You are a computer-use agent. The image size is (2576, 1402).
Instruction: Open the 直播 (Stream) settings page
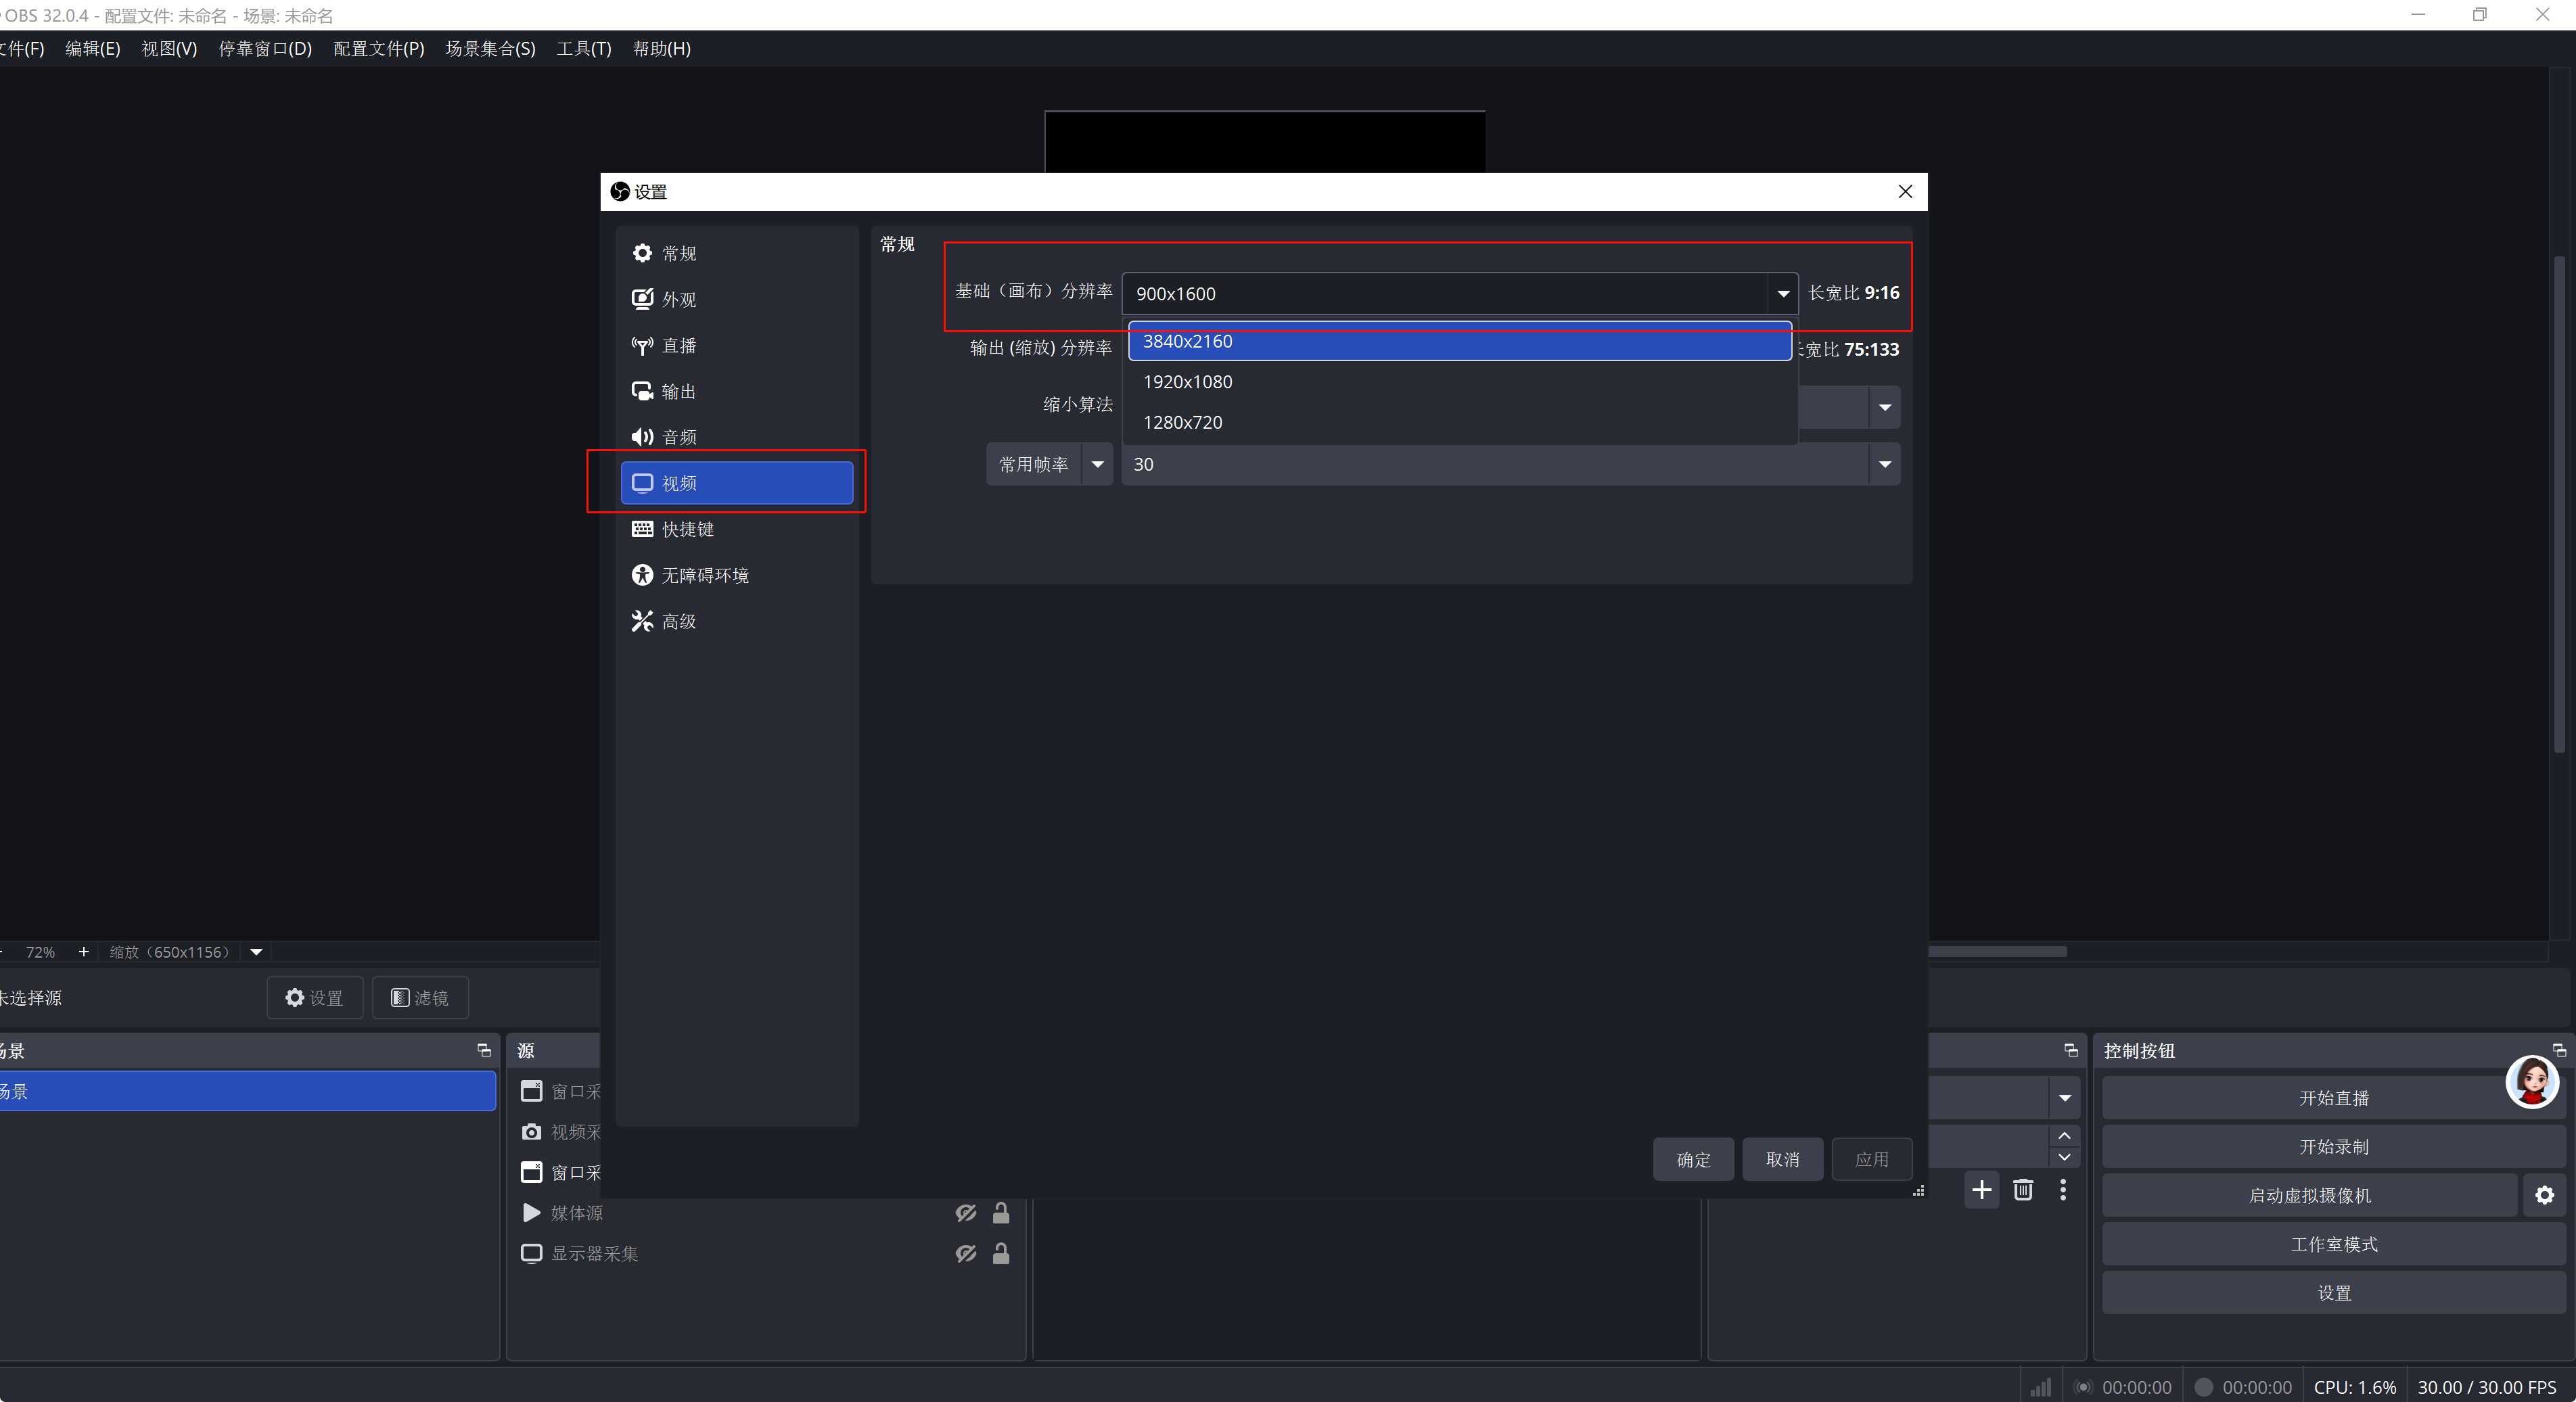point(679,345)
